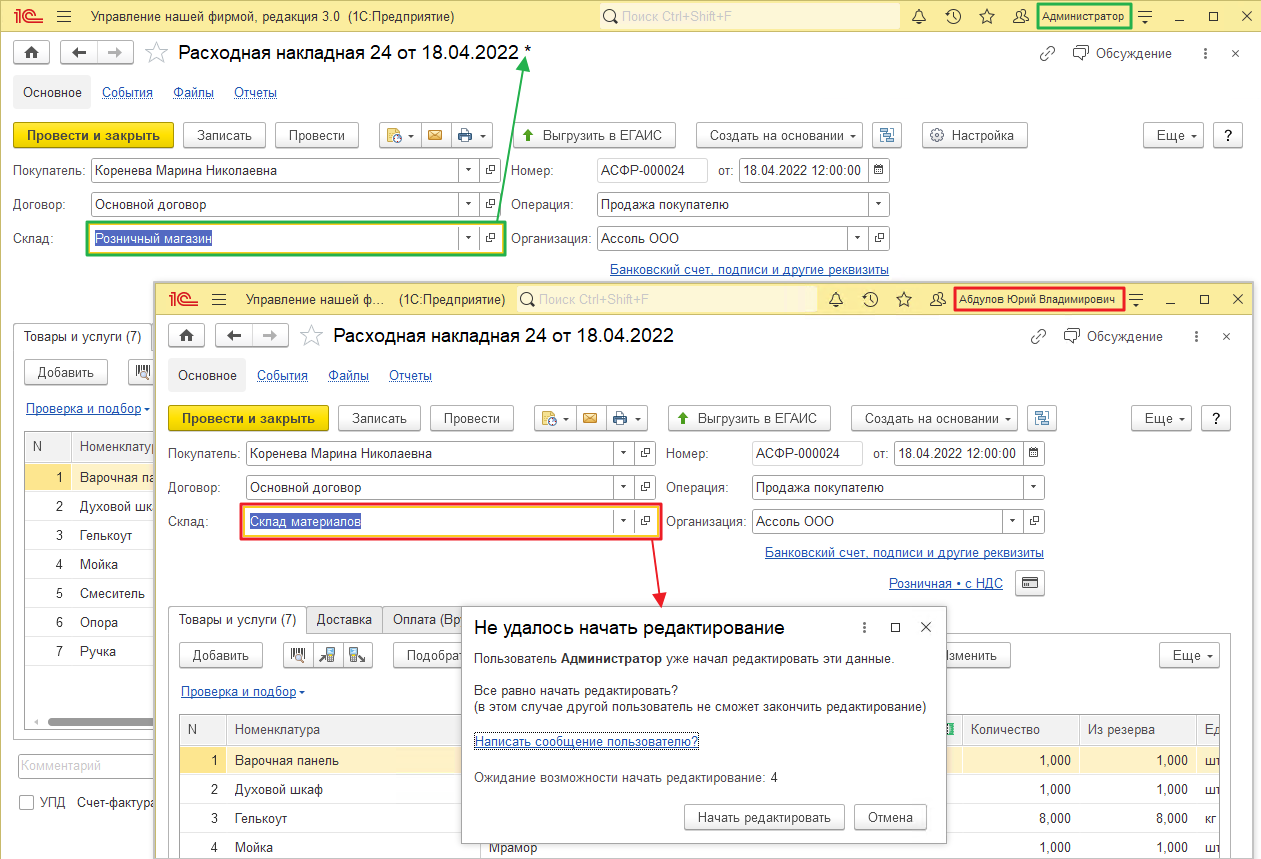Toggle УПД checkbox in Администратор window

27,803
